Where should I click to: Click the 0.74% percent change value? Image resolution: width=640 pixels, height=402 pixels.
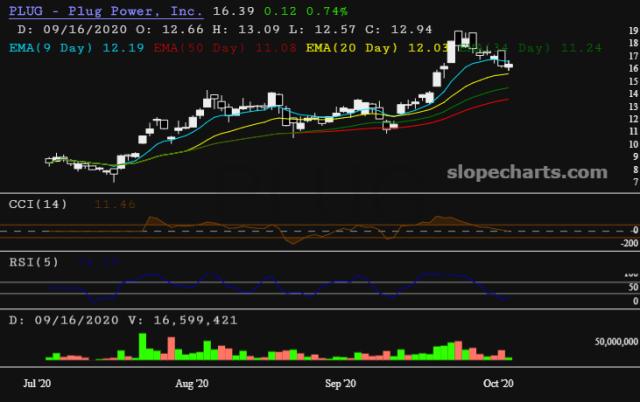point(326,11)
